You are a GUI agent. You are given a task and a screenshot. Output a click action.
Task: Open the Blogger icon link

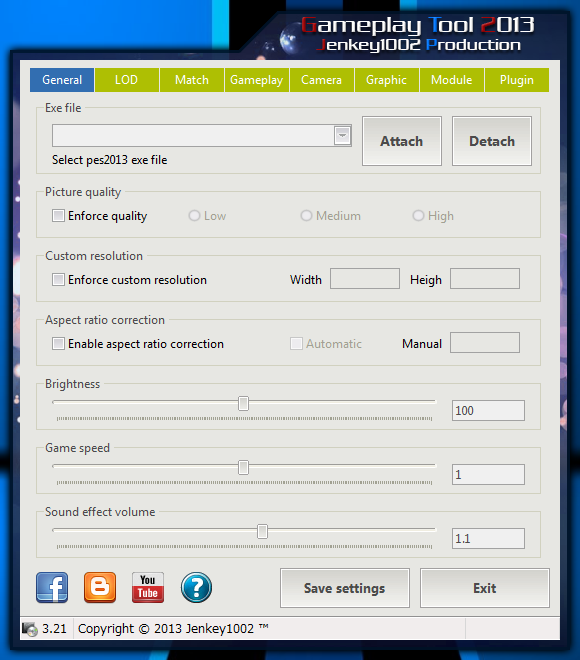(x=100, y=588)
